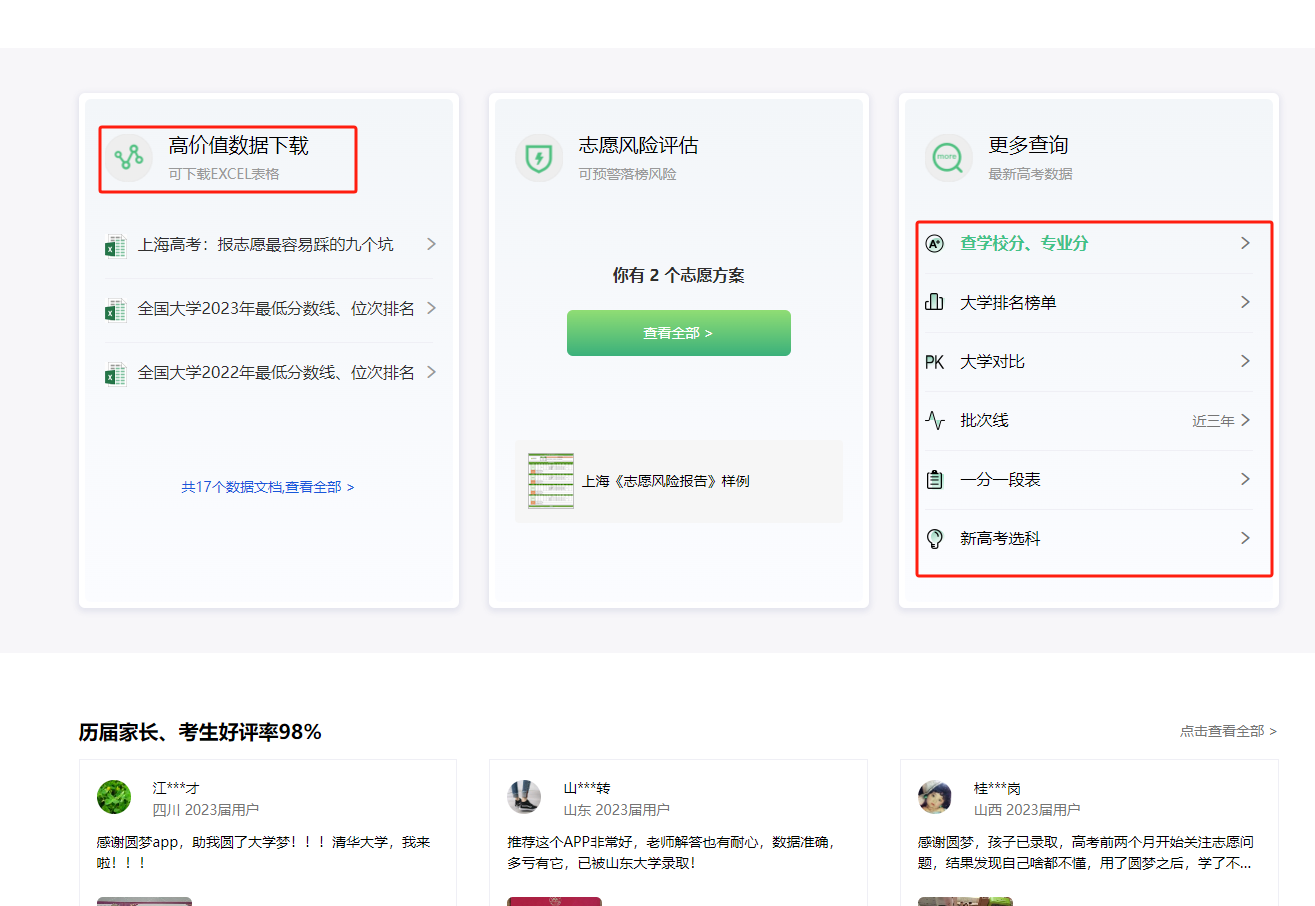Image resolution: width=1315 pixels, height=906 pixels.
Task: Click the Excel icon for 2022年最低分数线 file
Action: pyautogui.click(x=116, y=373)
